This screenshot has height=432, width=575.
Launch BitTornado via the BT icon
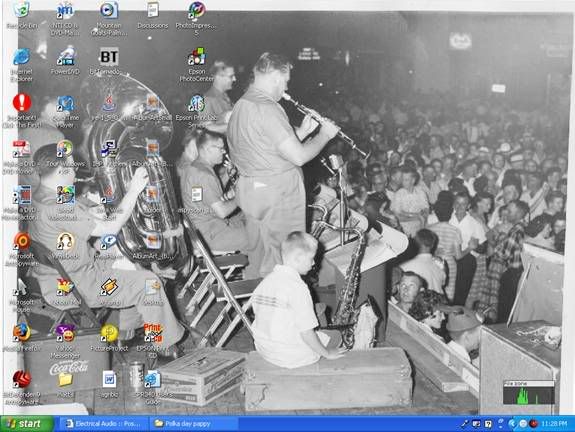(109, 57)
